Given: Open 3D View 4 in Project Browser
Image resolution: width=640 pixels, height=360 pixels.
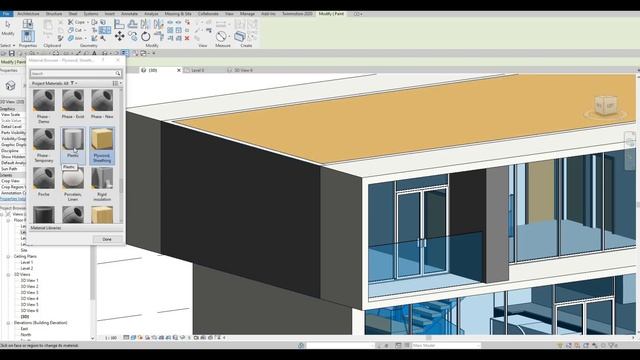Looking at the screenshot, I should [29, 299].
